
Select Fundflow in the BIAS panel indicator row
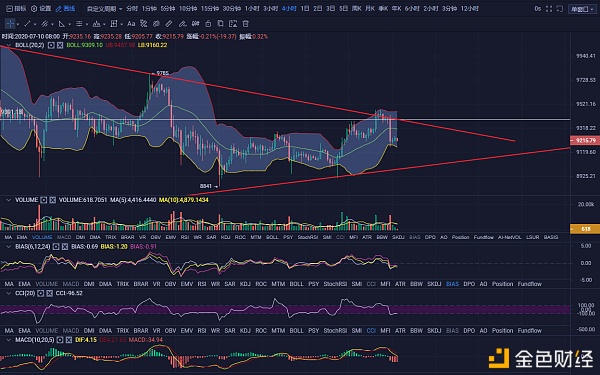[530, 284]
